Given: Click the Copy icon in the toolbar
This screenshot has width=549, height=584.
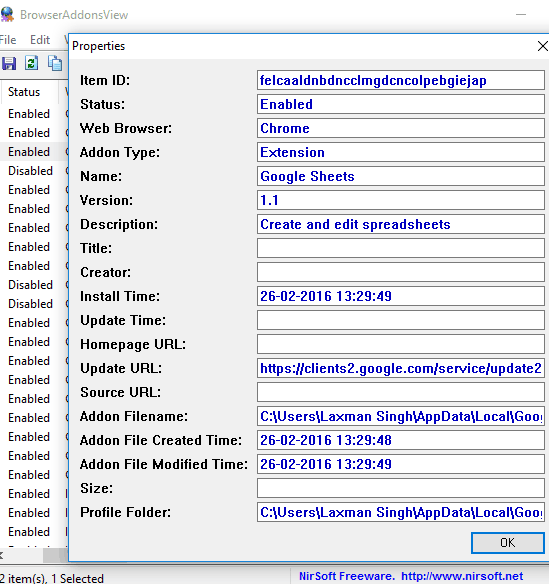Looking at the screenshot, I should click(55, 63).
